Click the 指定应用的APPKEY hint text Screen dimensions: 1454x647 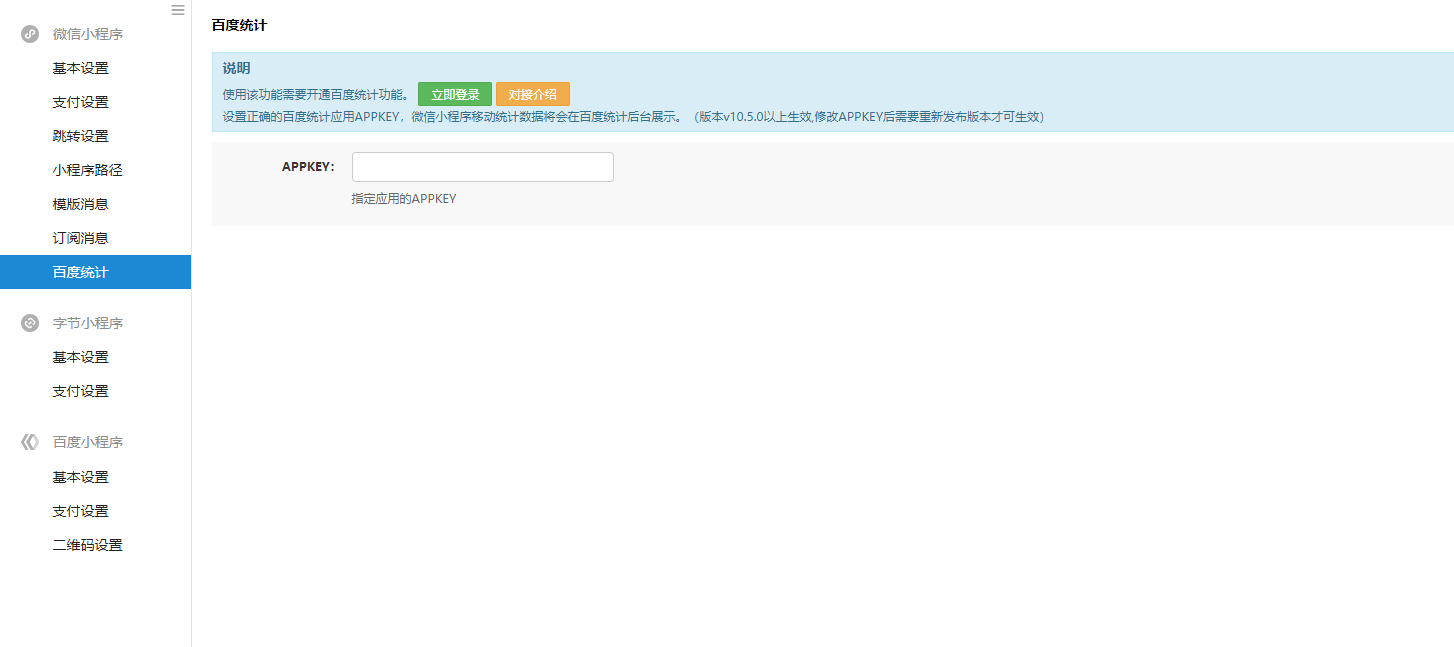[x=404, y=199]
